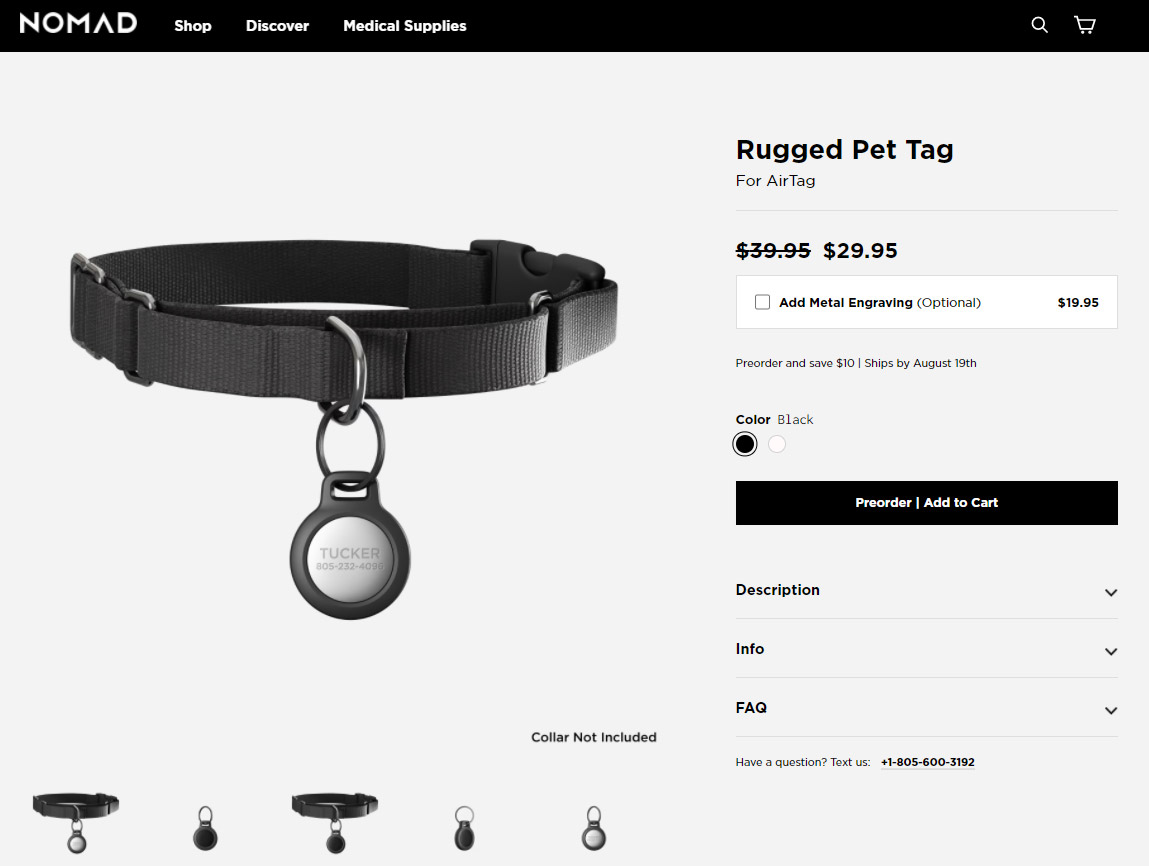Viewport: 1149px width, 866px height.
Task: Select fourth thumbnail of angled black tag
Action: click(x=464, y=828)
